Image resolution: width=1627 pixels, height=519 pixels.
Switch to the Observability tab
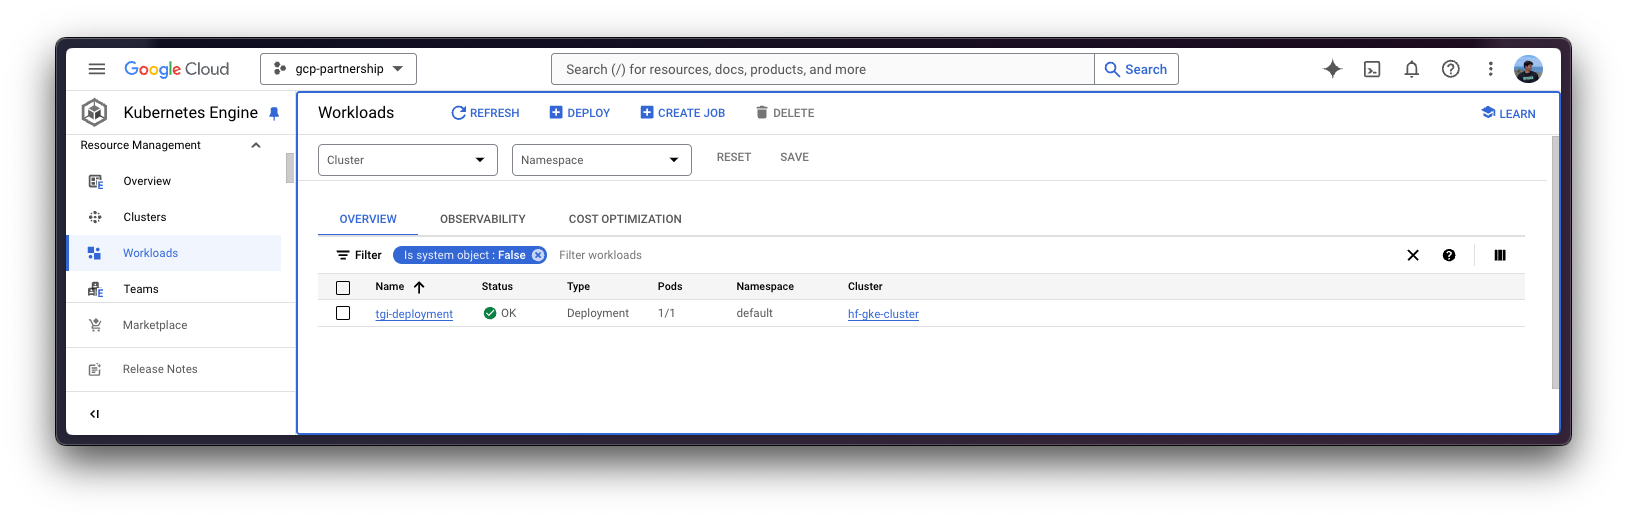click(x=483, y=219)
